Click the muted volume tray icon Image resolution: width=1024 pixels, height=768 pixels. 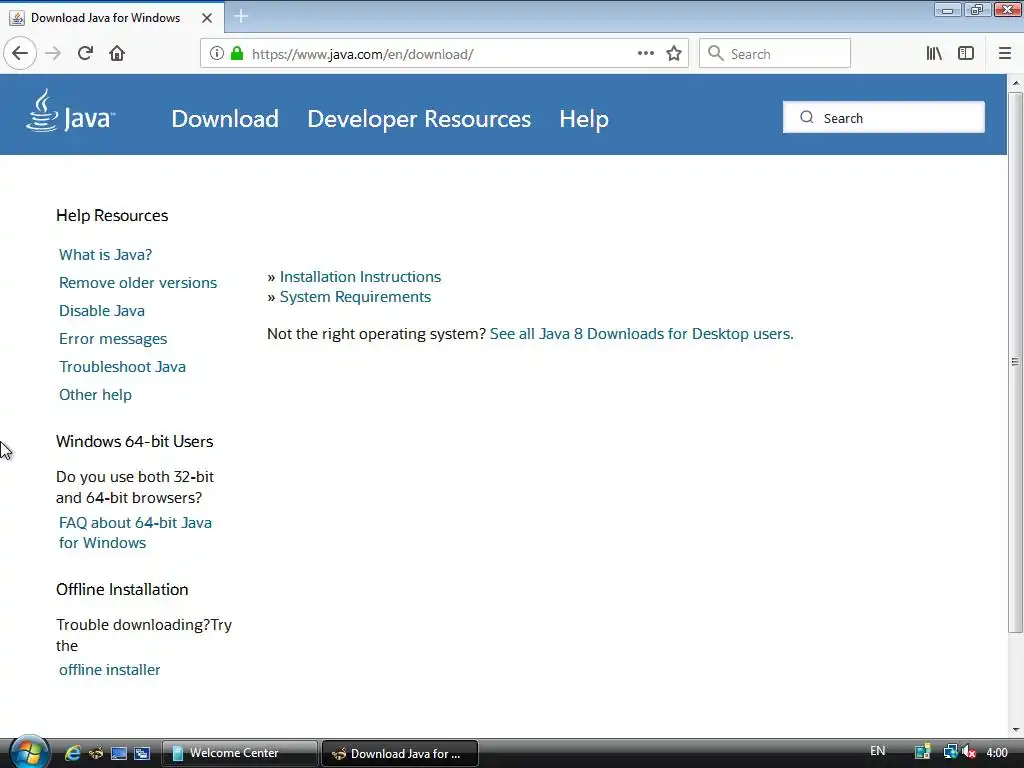click(969, 752)
